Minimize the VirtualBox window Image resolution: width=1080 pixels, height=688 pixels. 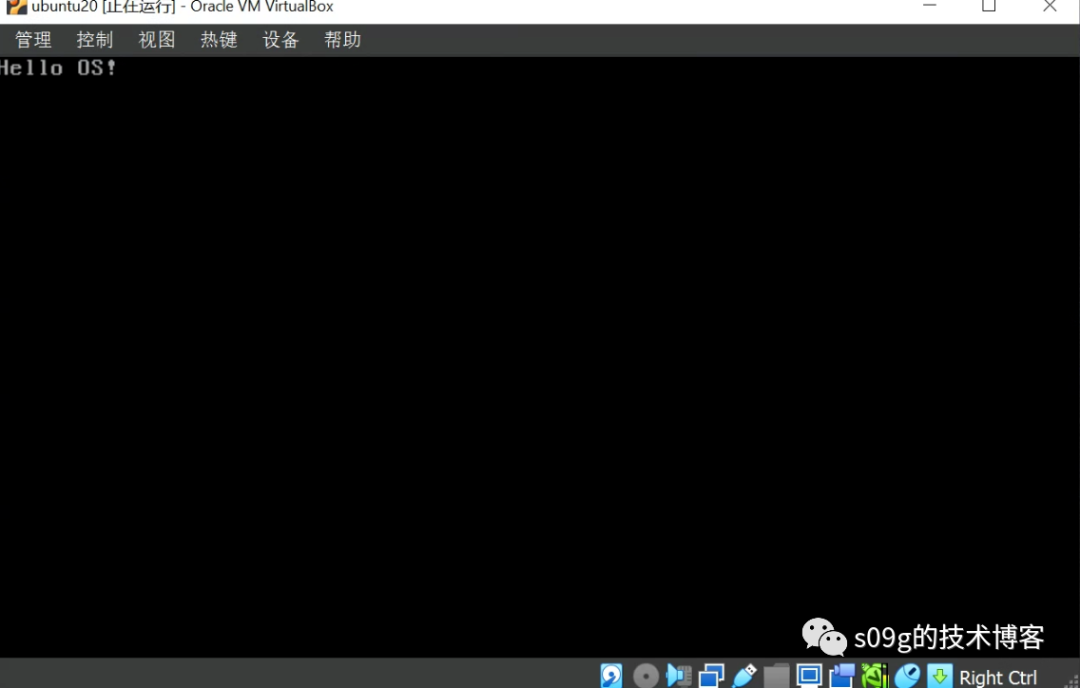(x=929, y=6)
